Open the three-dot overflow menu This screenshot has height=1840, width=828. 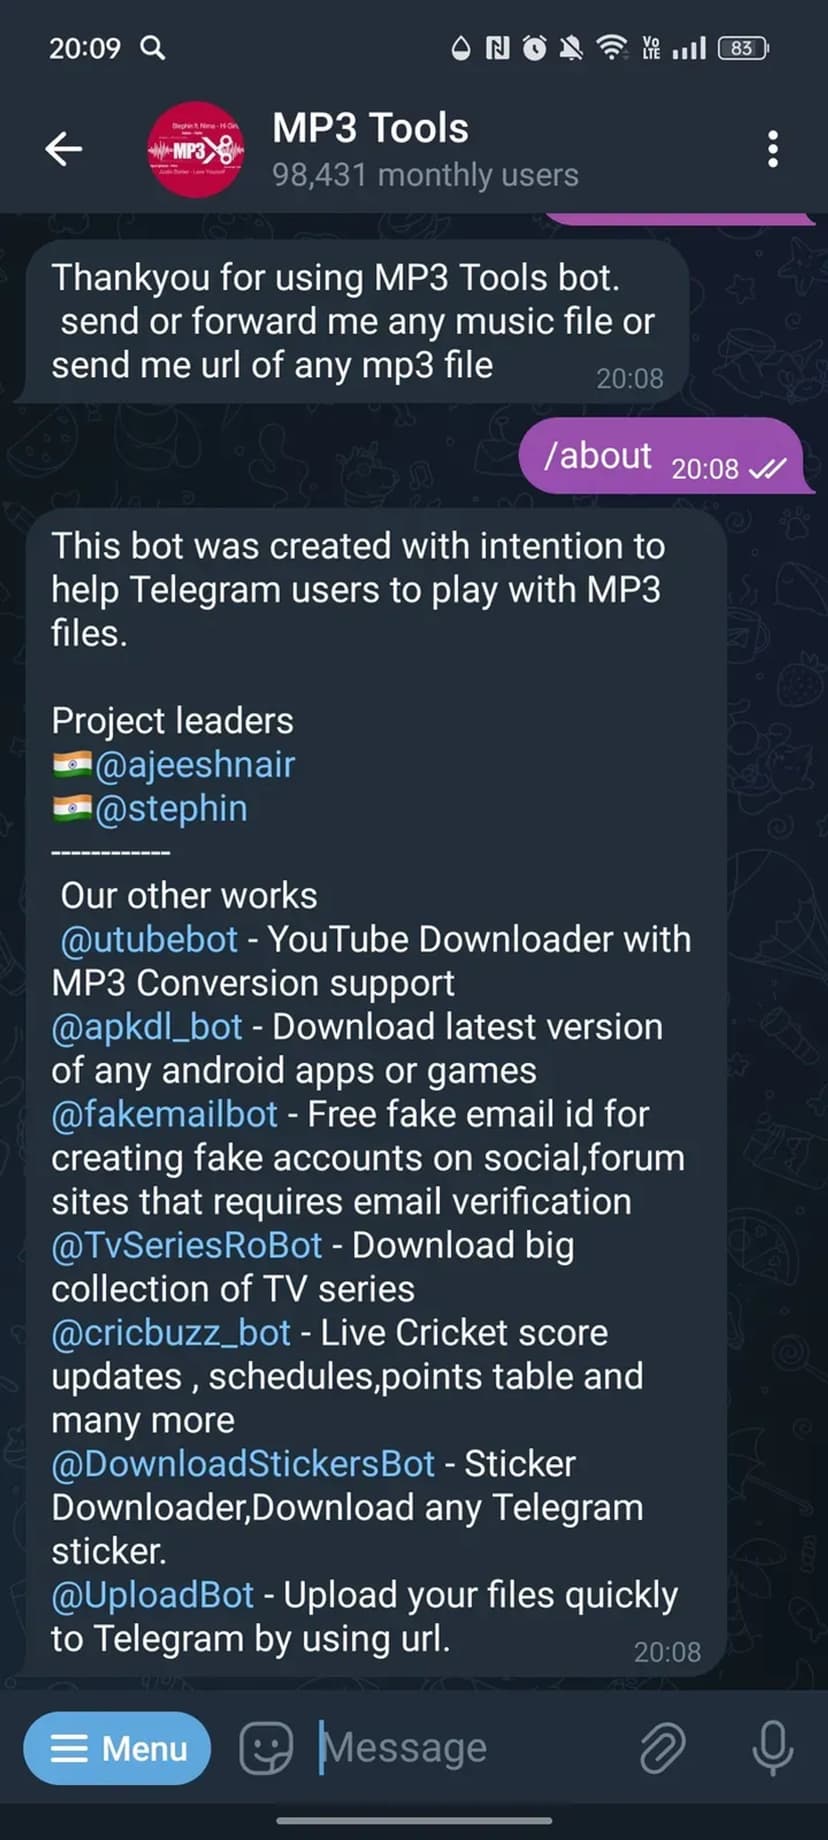pyautogui.click(x=772, y=149)
